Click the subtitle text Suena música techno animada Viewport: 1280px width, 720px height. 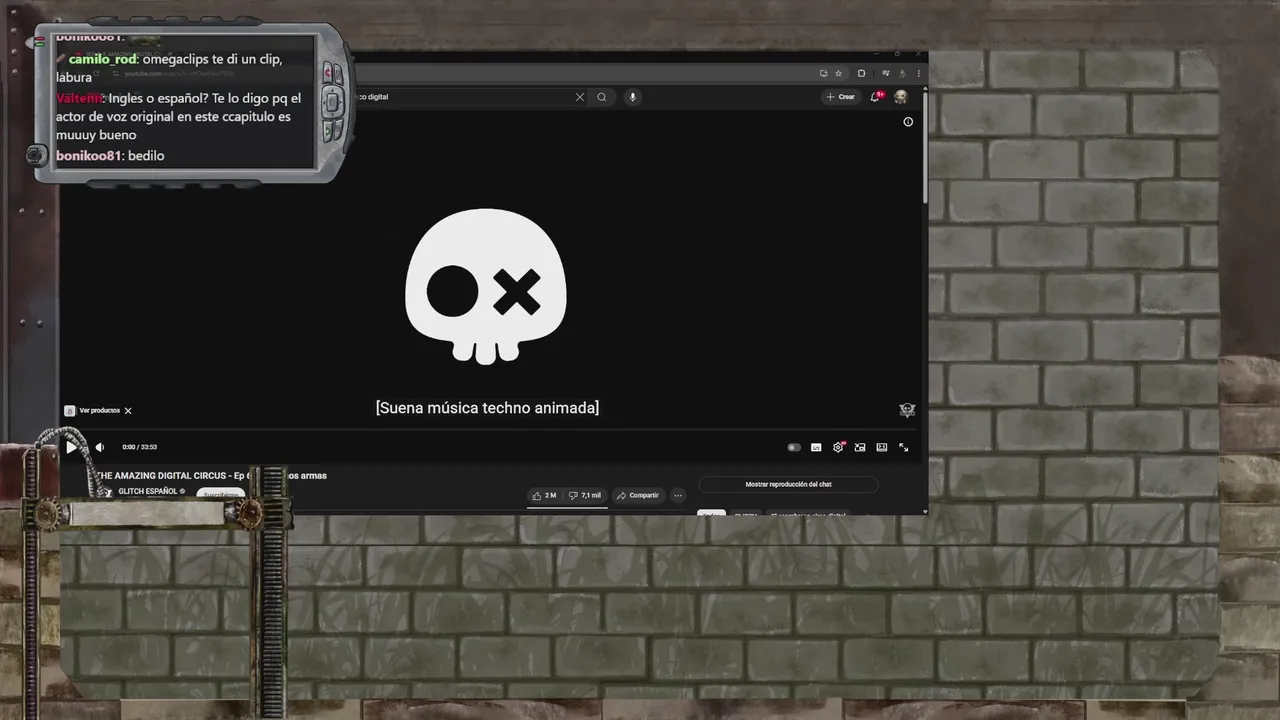pos(488,408)
